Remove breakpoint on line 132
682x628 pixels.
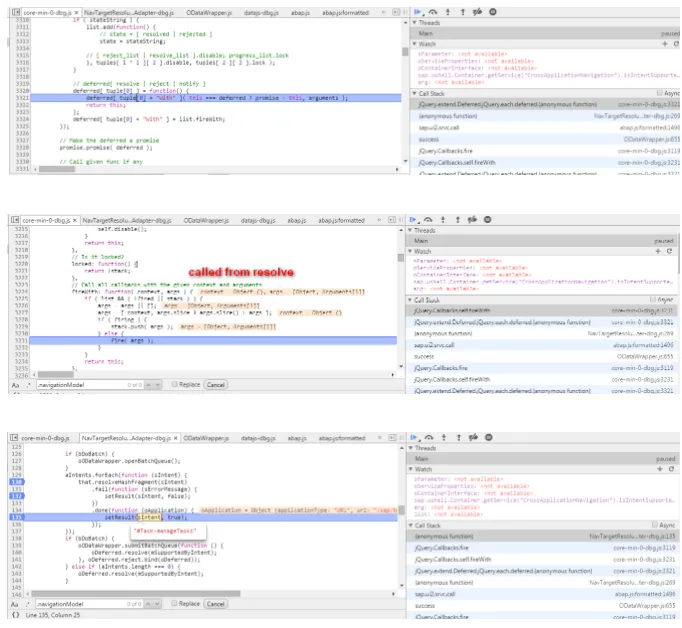coord(17,496)
